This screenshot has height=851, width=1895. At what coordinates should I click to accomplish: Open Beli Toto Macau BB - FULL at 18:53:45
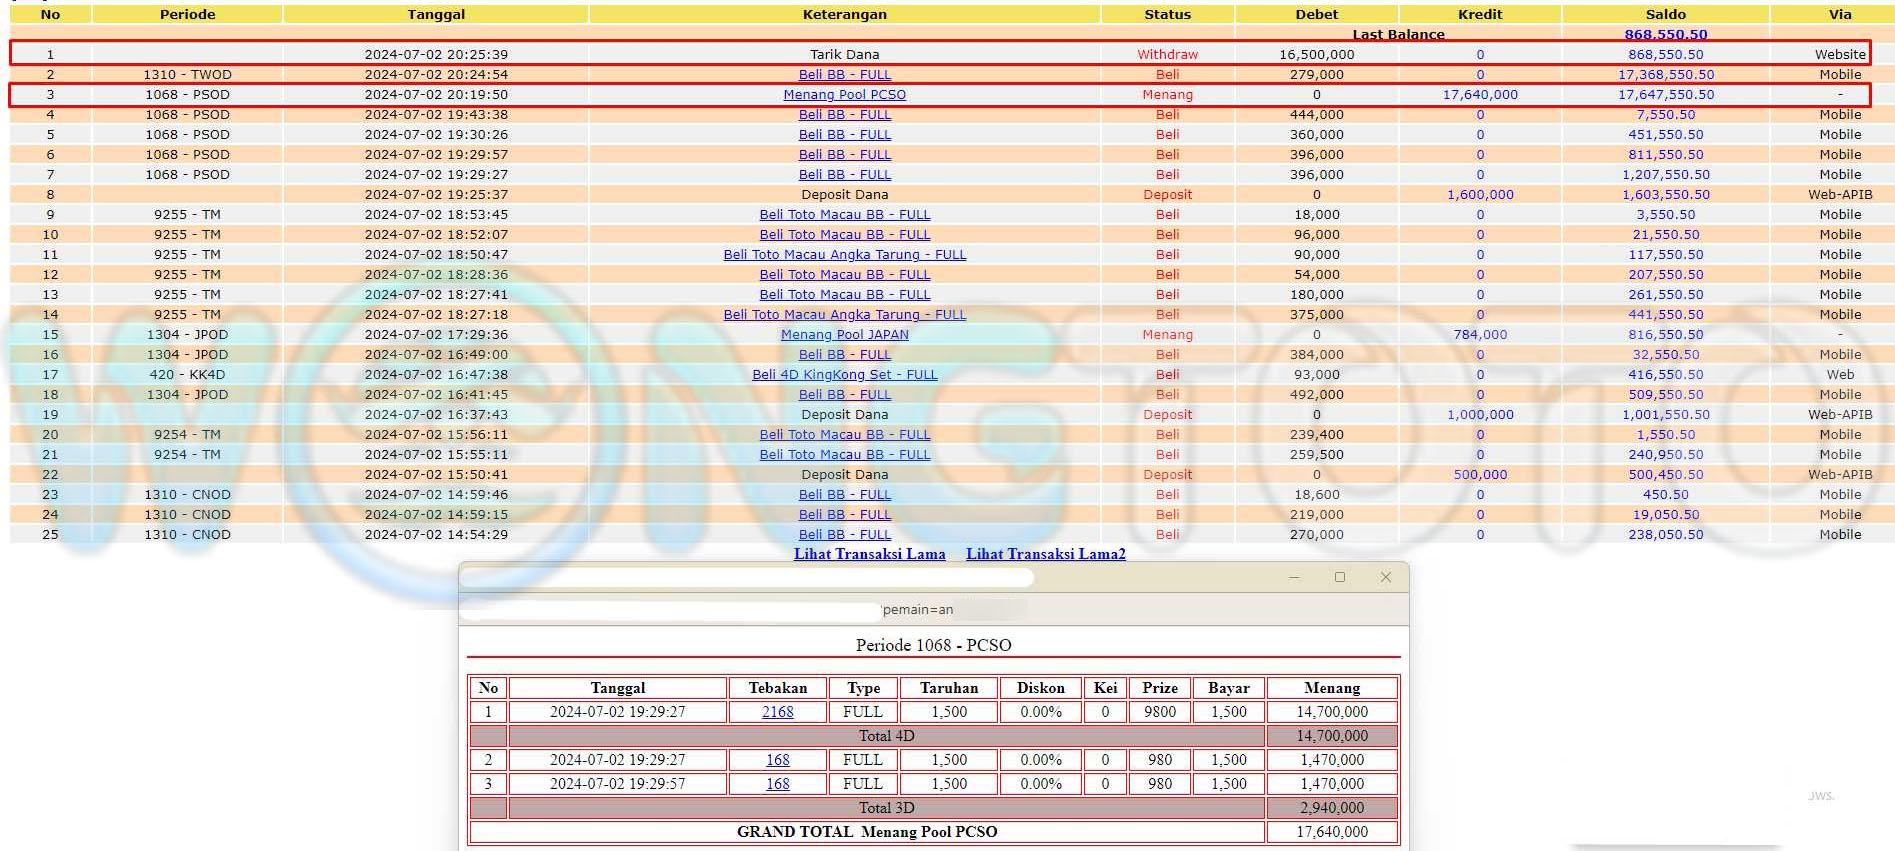(x=844, y=215)
